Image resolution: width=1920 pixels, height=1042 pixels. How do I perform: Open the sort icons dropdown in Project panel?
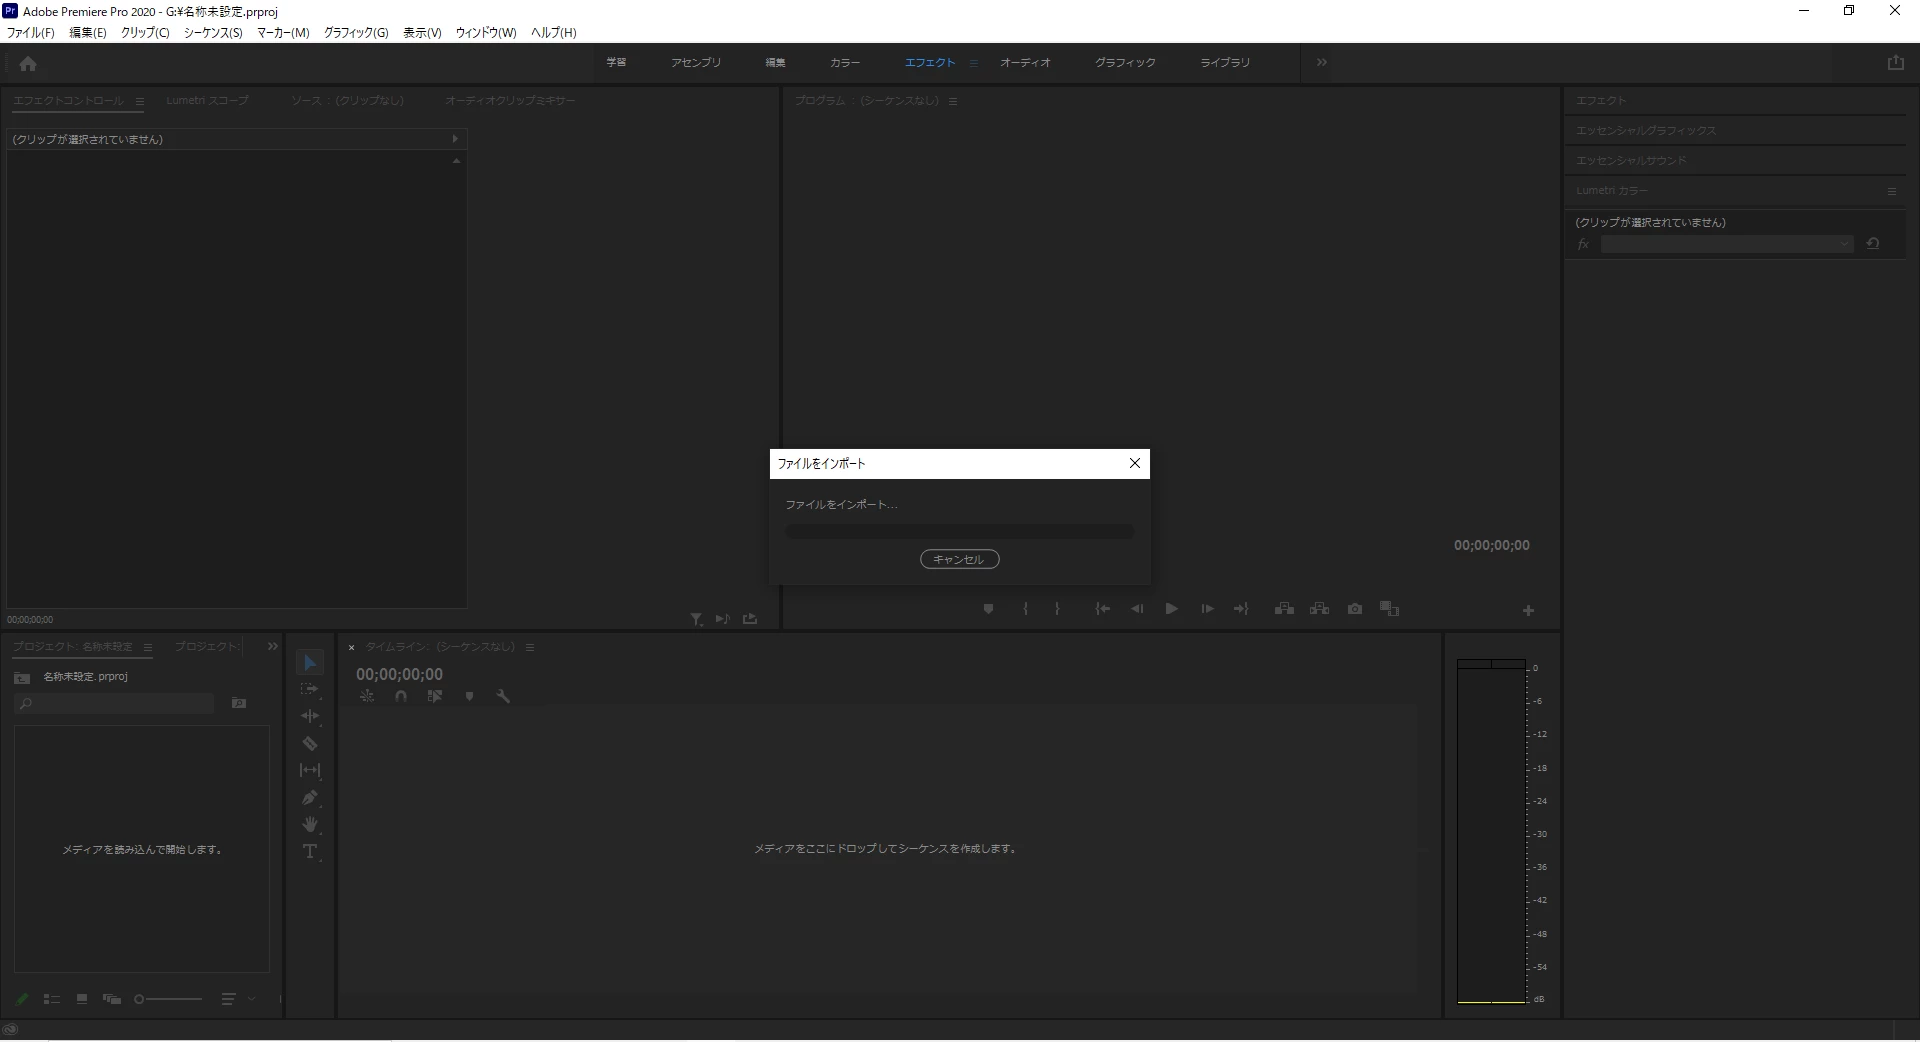pos(237,999)
